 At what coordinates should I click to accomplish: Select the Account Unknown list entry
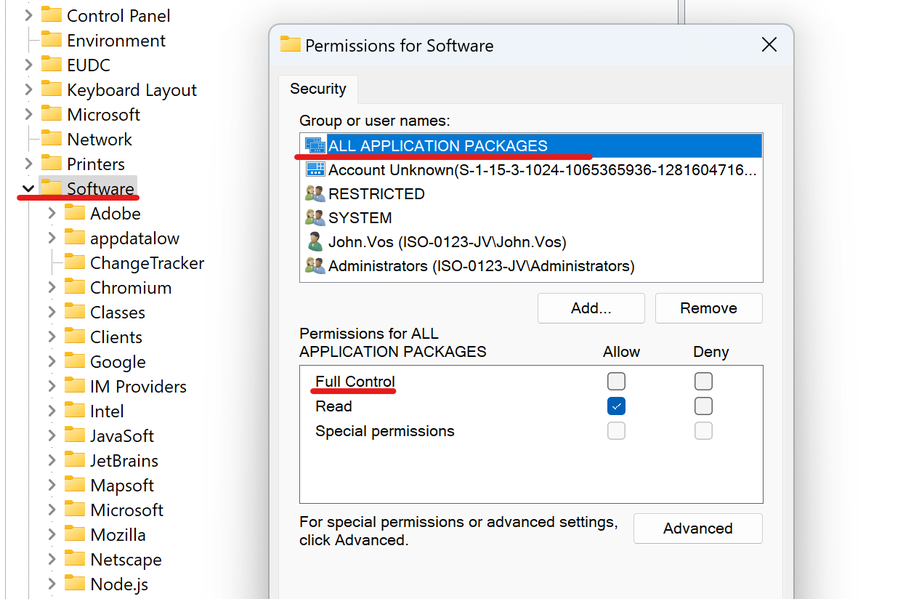coord(542,170)
